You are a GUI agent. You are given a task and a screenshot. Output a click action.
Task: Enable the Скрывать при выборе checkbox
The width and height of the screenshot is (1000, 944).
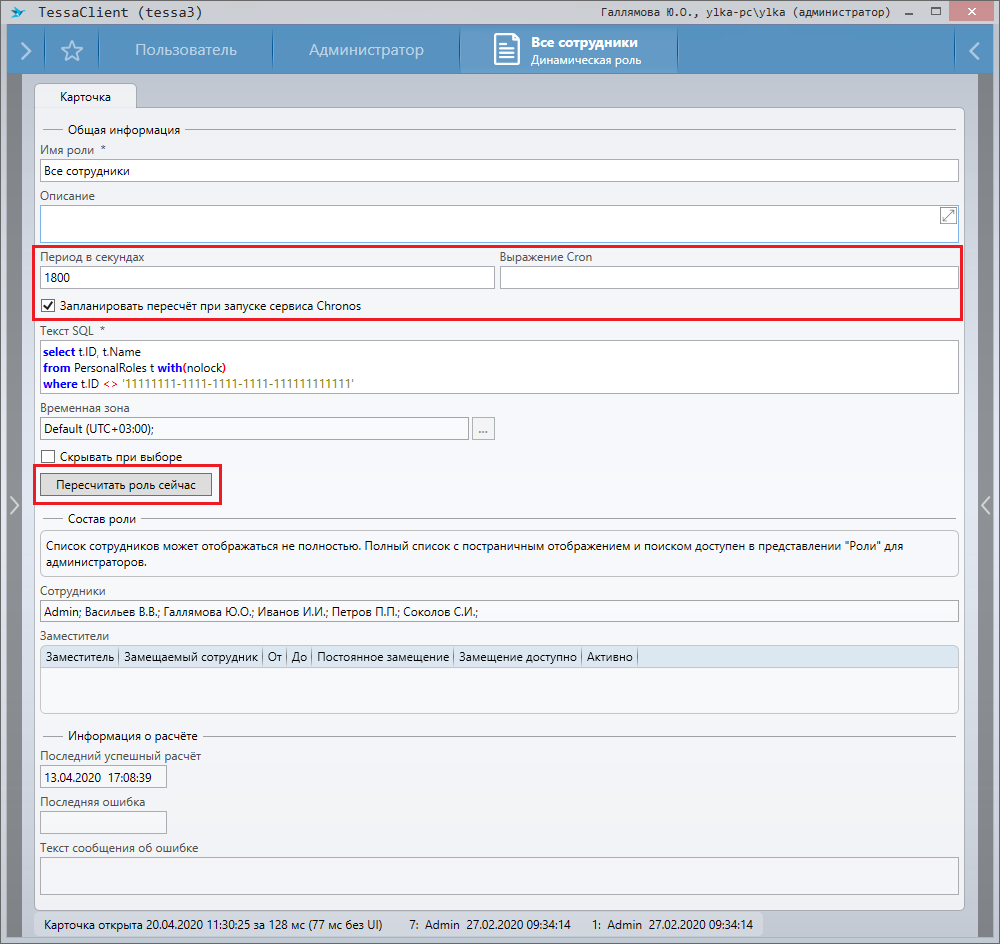click(x=48, y=457)
